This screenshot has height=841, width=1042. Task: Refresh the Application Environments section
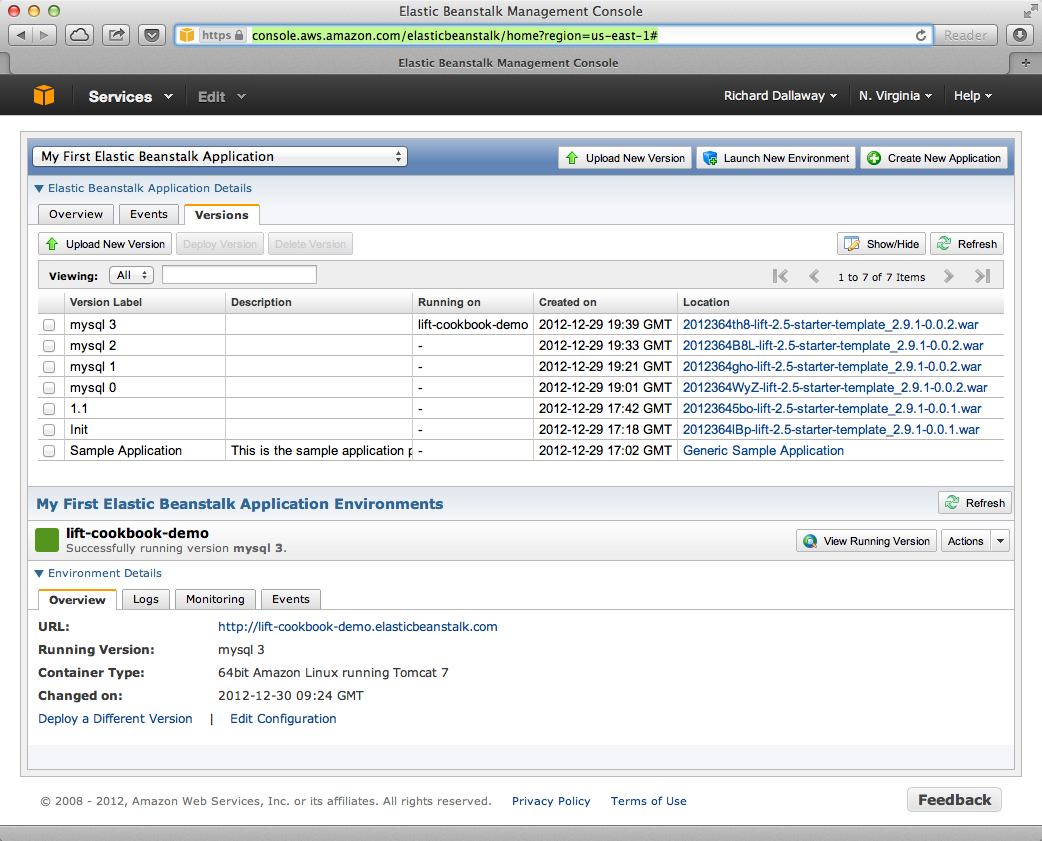pyautogui.click(x=975, y=503)
